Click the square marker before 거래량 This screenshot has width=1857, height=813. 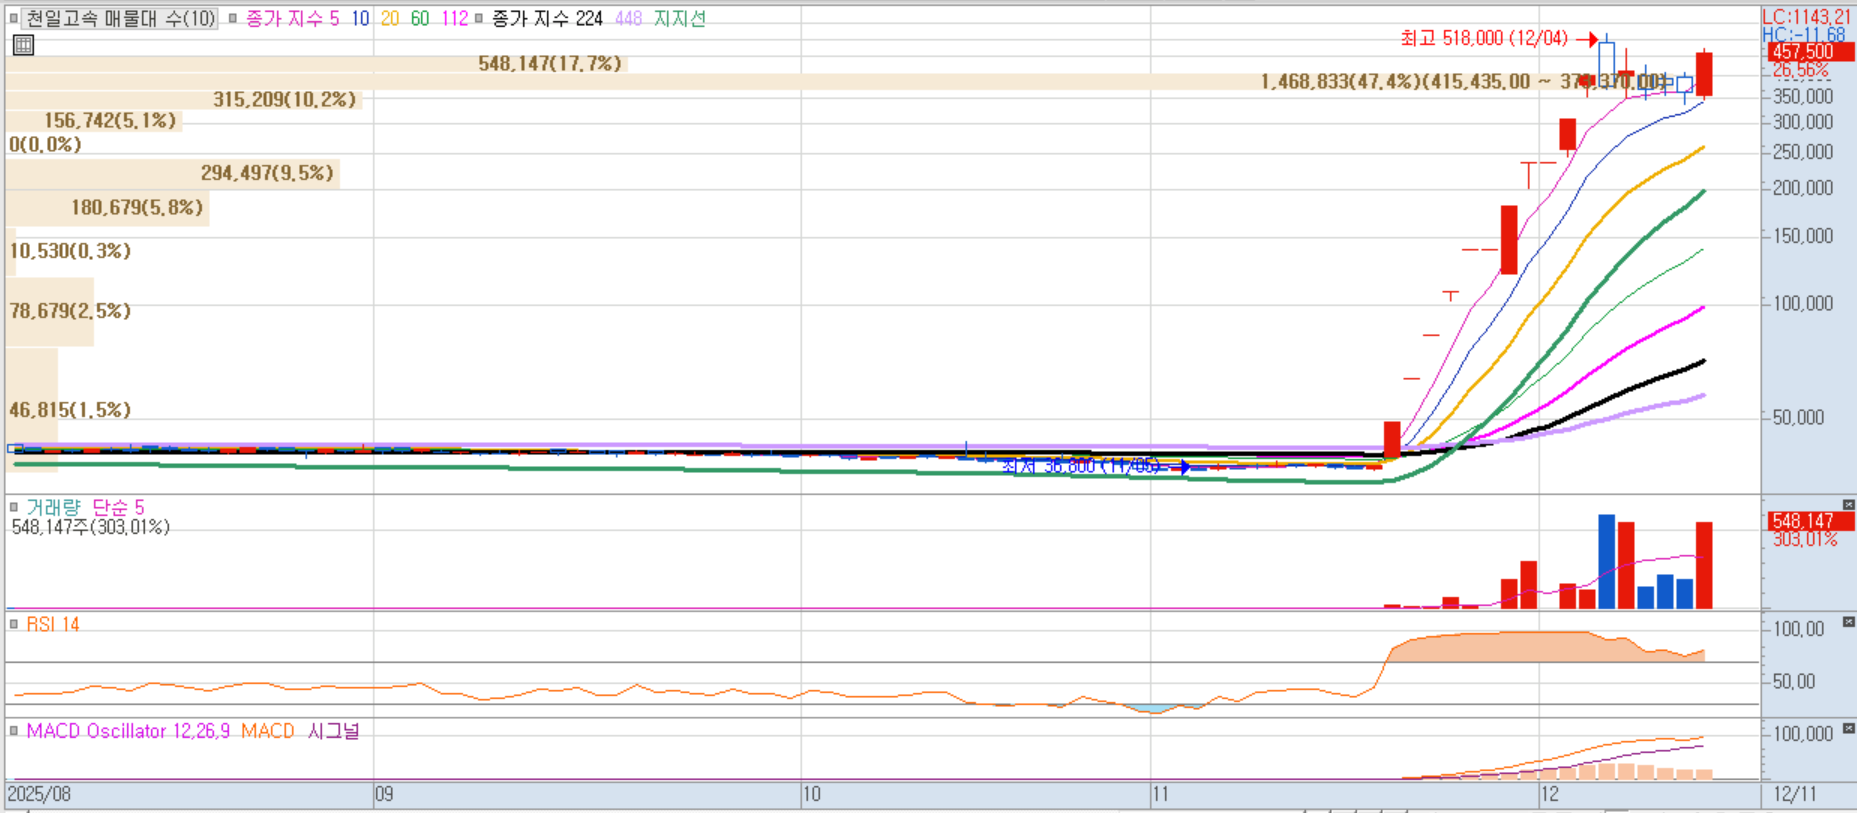14,507
